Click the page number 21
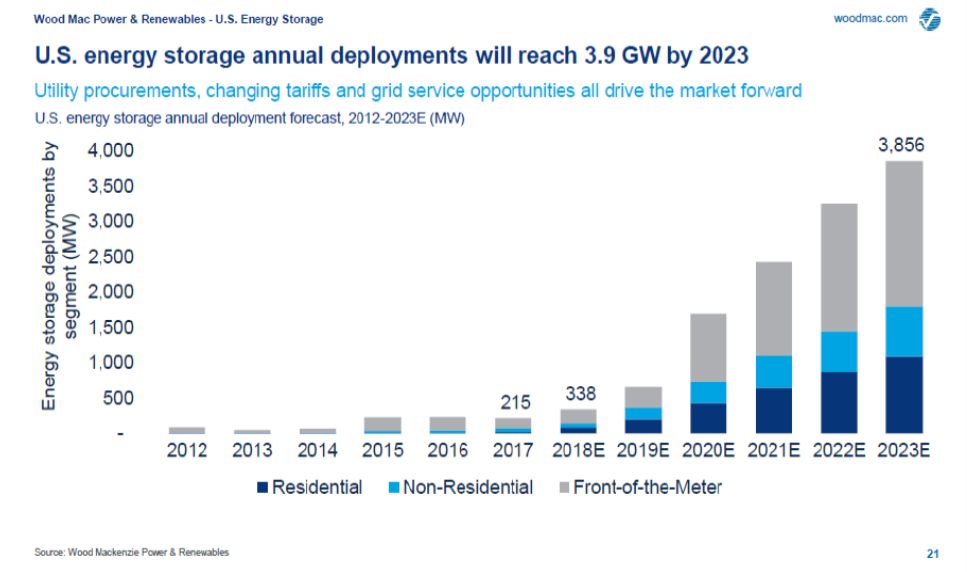This screenshot has width=967, height=572. 933,554
